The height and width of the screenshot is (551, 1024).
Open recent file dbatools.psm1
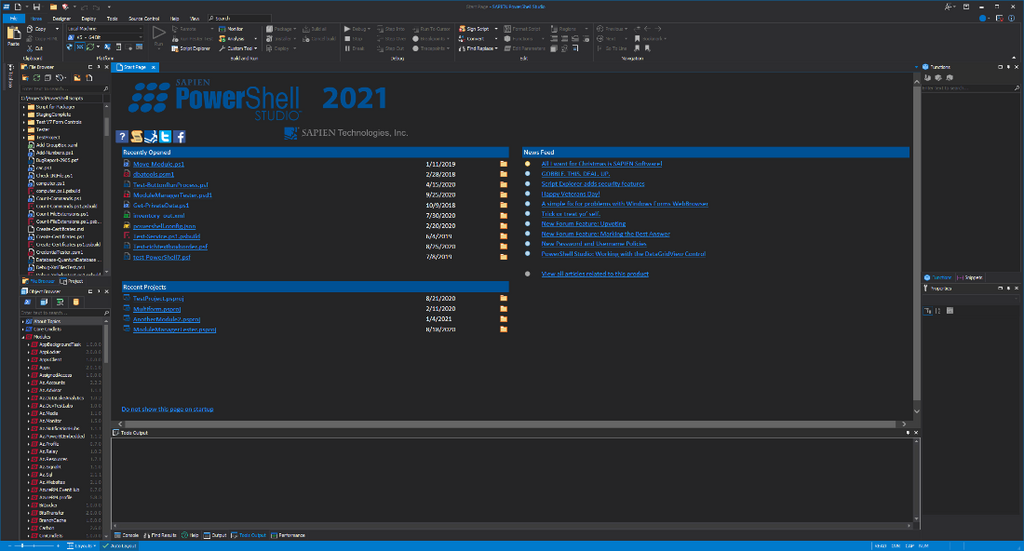click(153, 174)
